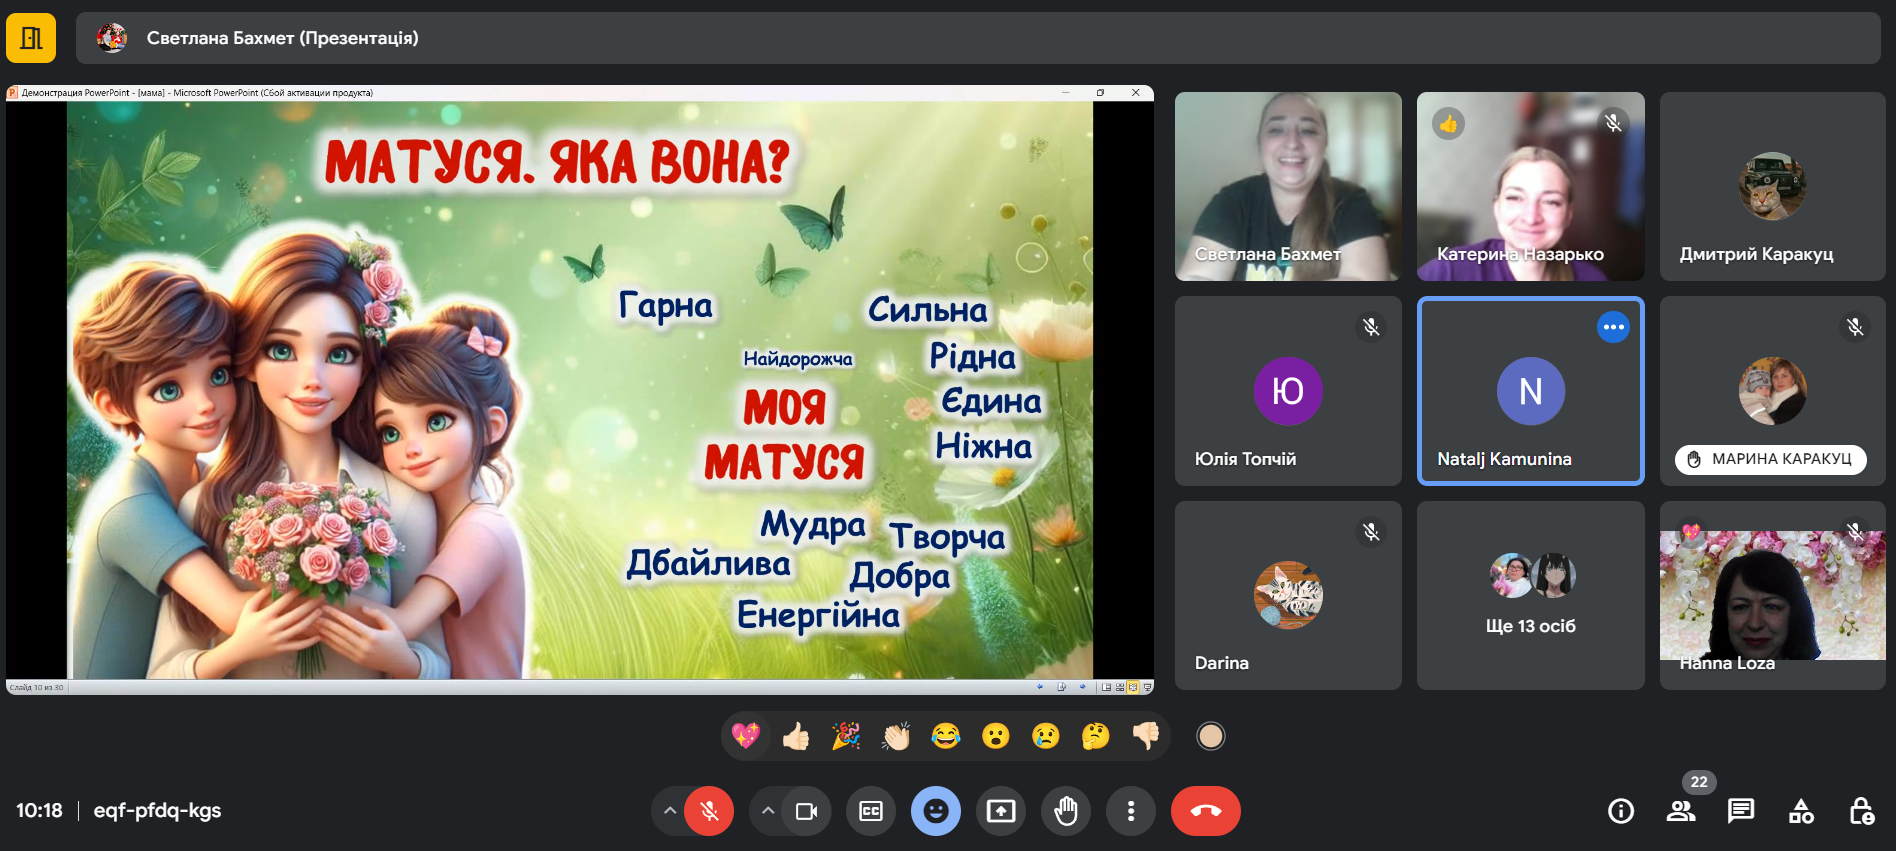Open the participants list panel
Image resolution: width=1896 pixels, height=851 pixels.
[x=1681, y=811]
